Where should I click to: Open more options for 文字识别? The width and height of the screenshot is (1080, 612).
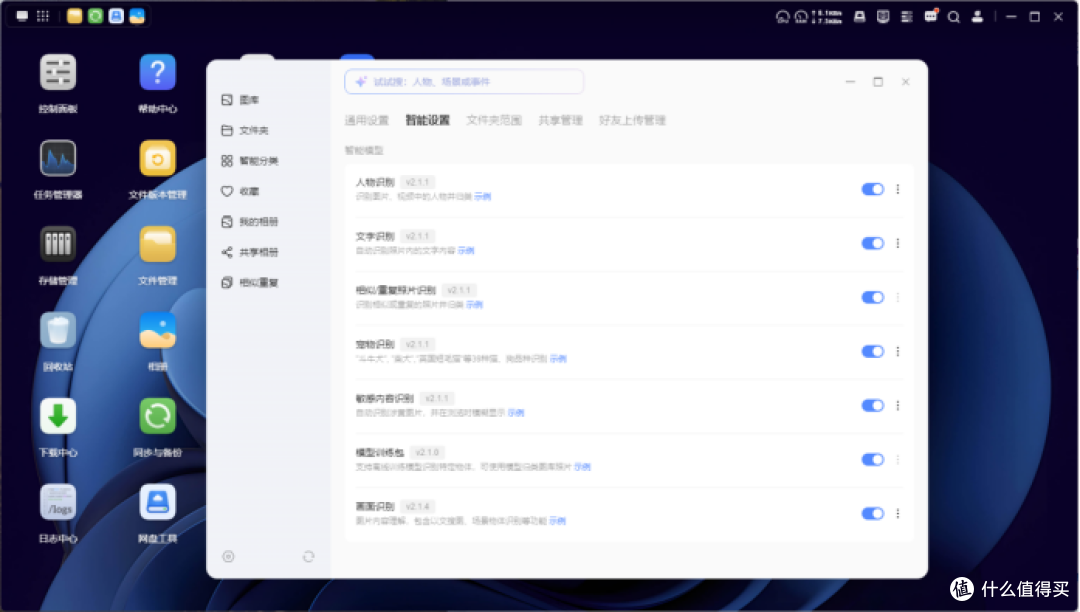point(898,243)
